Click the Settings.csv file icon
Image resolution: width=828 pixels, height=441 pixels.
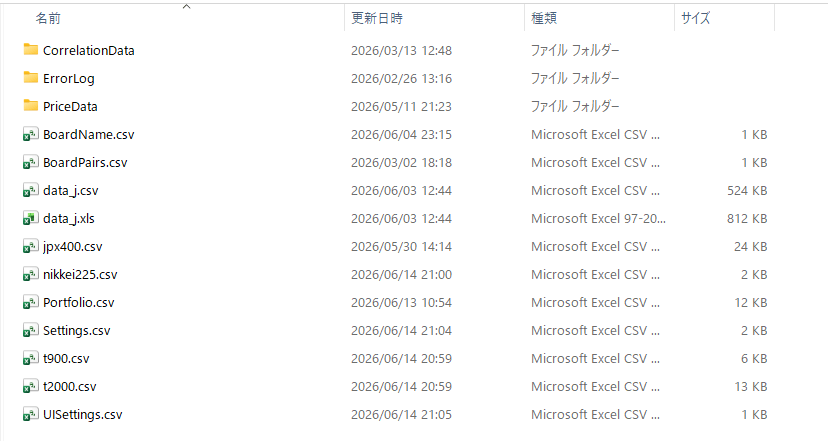pos(31,330)
